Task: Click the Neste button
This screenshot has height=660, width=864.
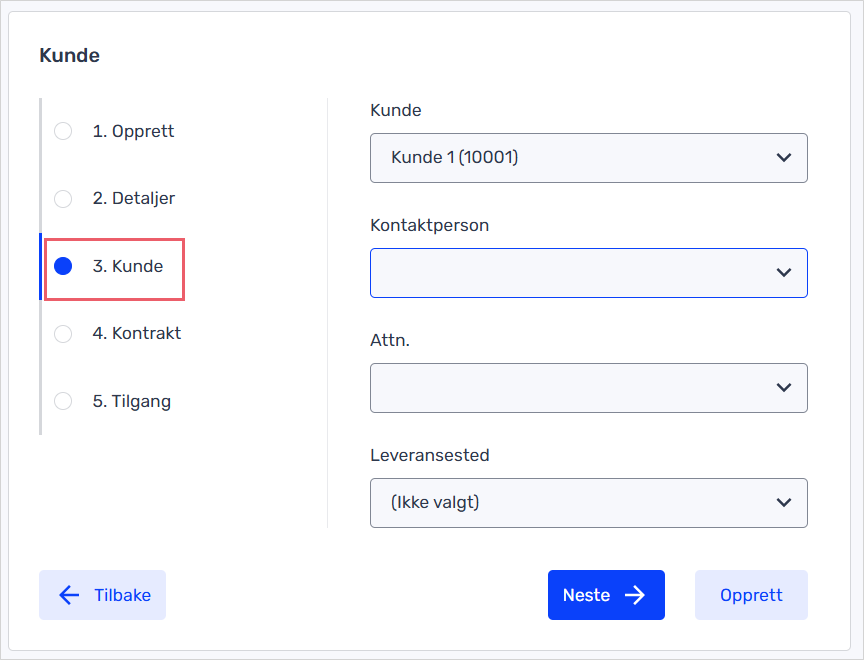Action: point(606,595)
